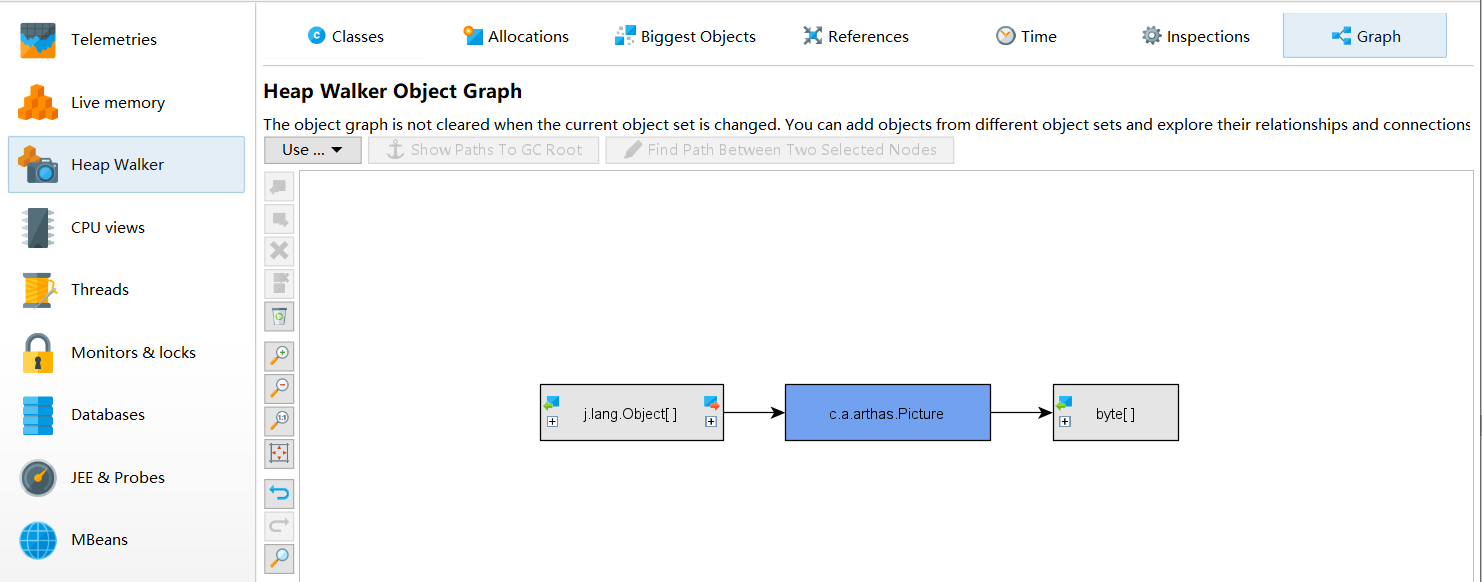This screenshot has width=1482, height=582.
Task: Go to the Threads section
Action: pos(99,289)
